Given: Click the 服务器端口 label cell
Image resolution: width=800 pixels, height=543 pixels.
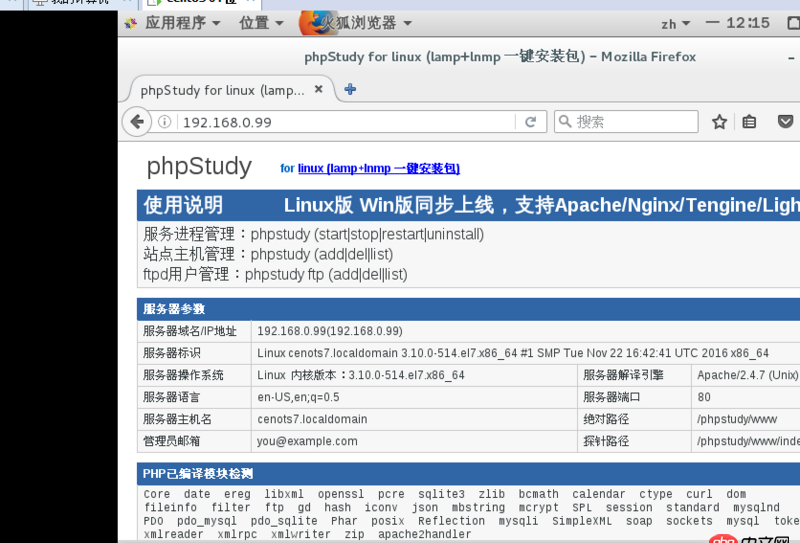Looking at the screenshot, I should [x=634, y=397].
